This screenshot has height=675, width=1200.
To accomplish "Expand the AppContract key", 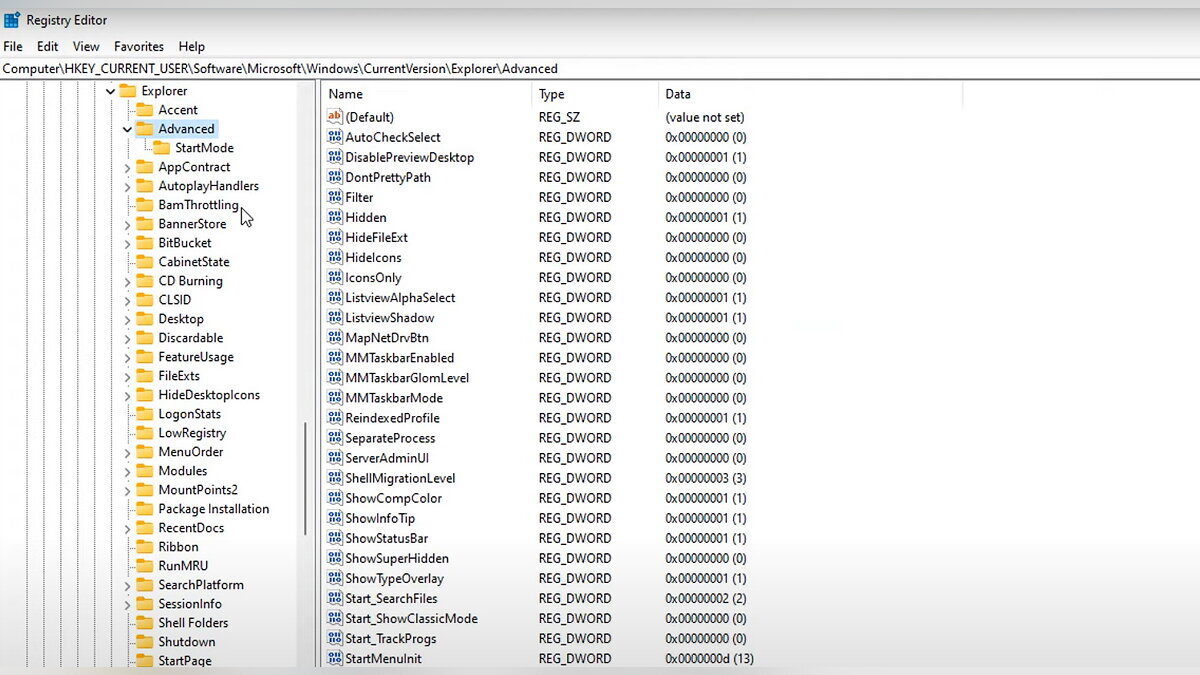I will coord(127,166).
